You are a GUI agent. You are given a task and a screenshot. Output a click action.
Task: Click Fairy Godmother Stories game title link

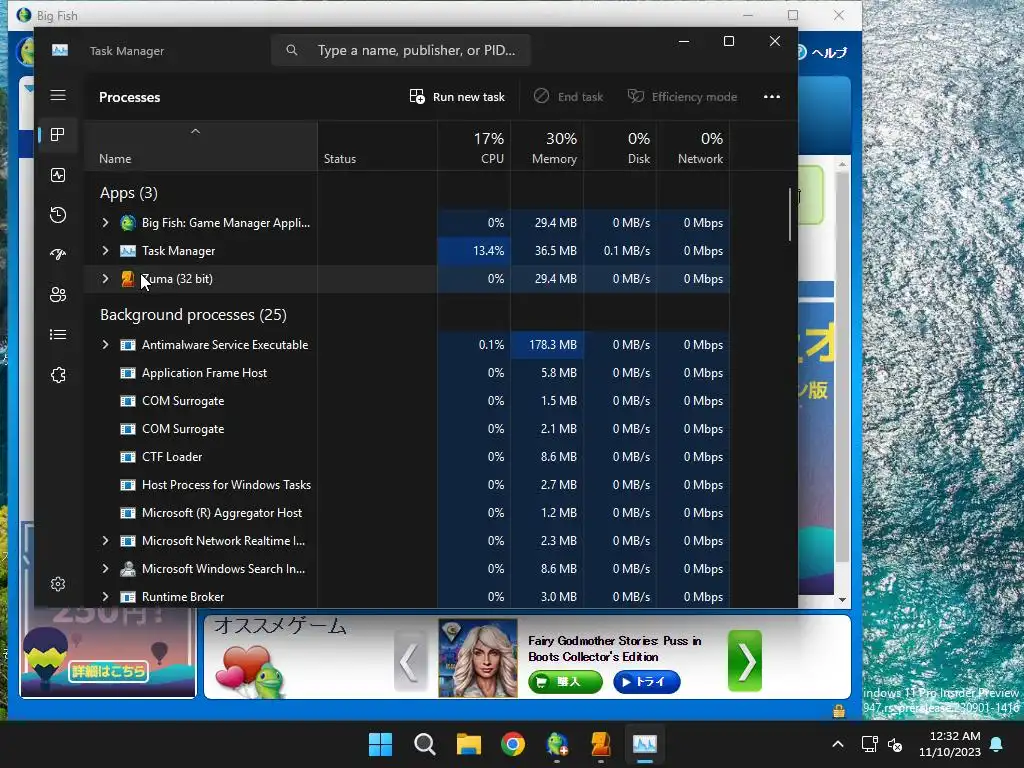(x=615, y=648)
